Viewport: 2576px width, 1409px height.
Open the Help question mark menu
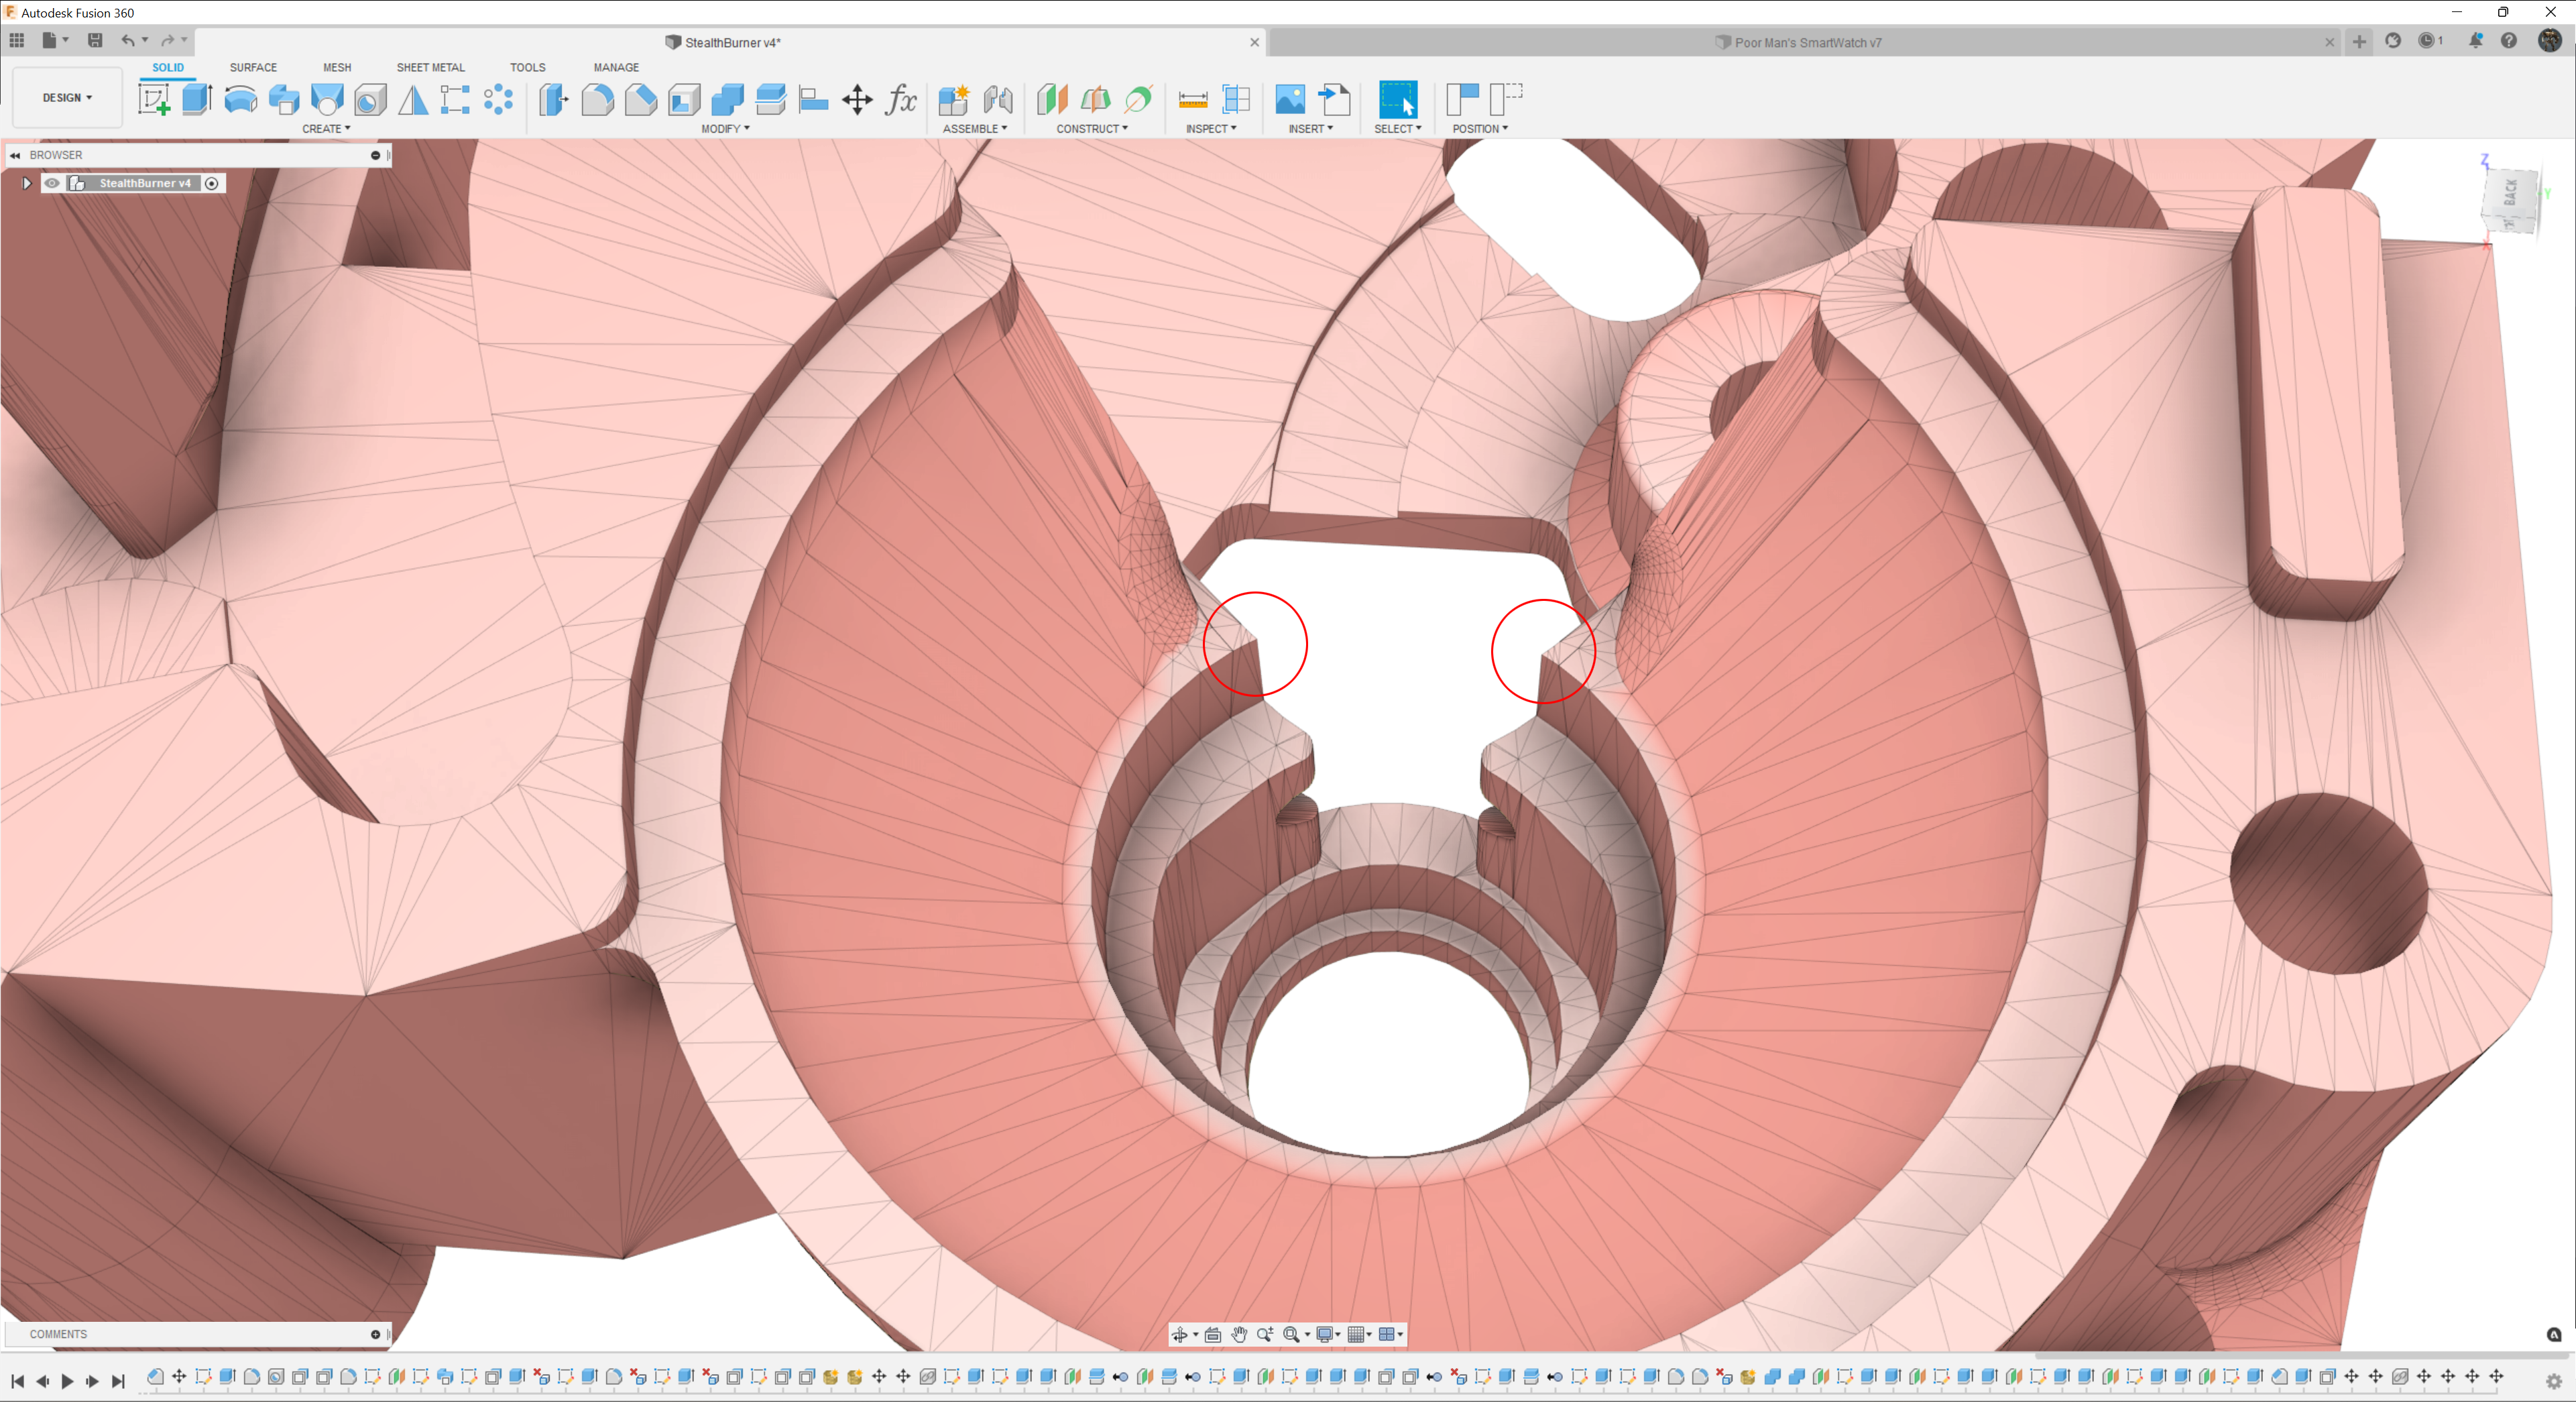[x=2509, y=41]
